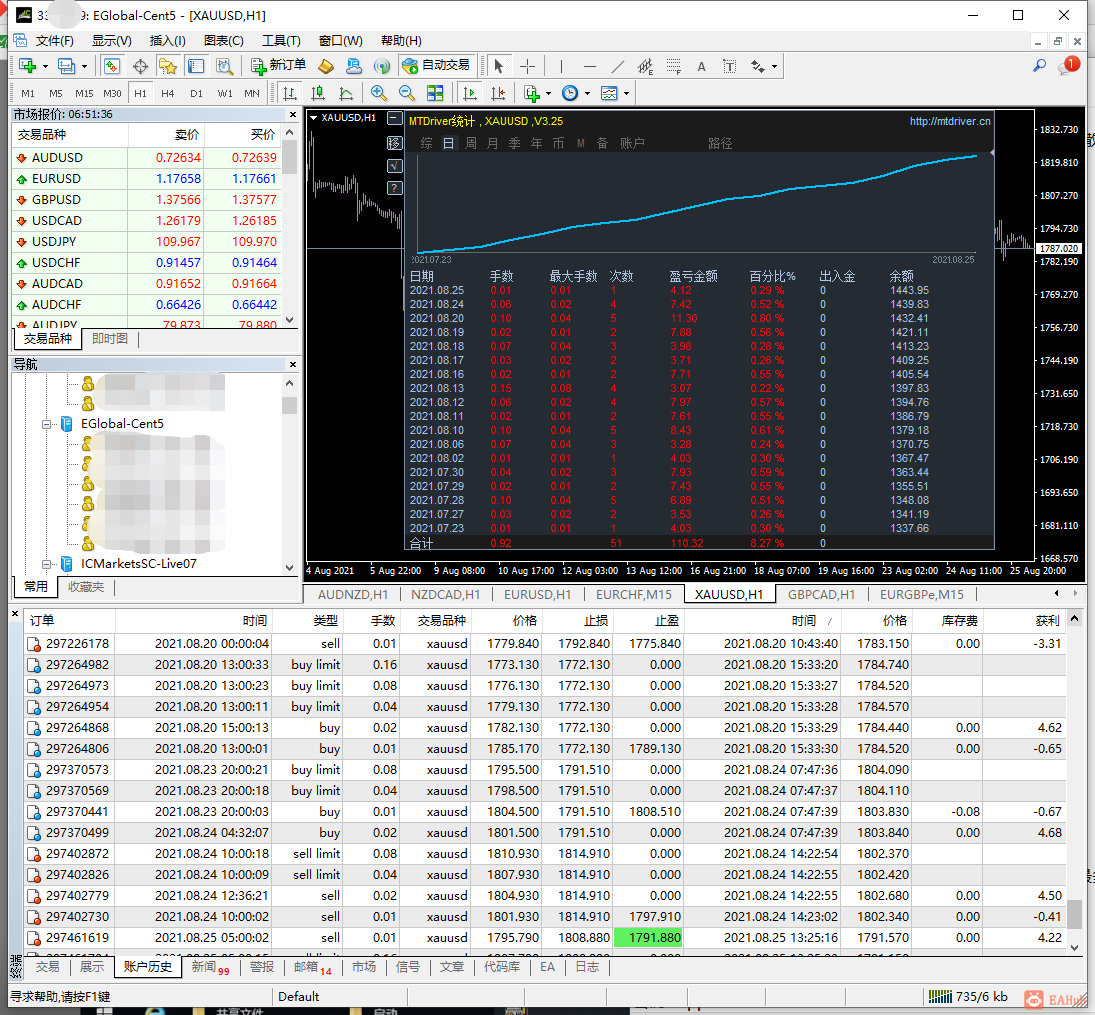
Task: Toggle the Navigator folder-star icon
Action: tap(168, 66)
